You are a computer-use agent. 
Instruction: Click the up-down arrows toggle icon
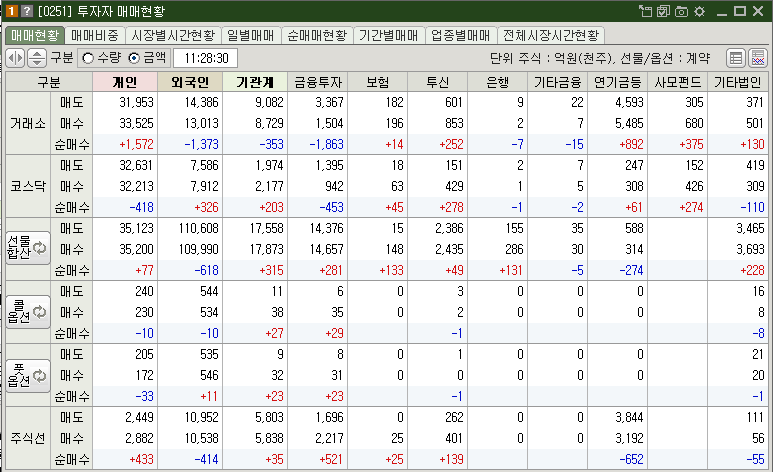(x=37, y=58)
